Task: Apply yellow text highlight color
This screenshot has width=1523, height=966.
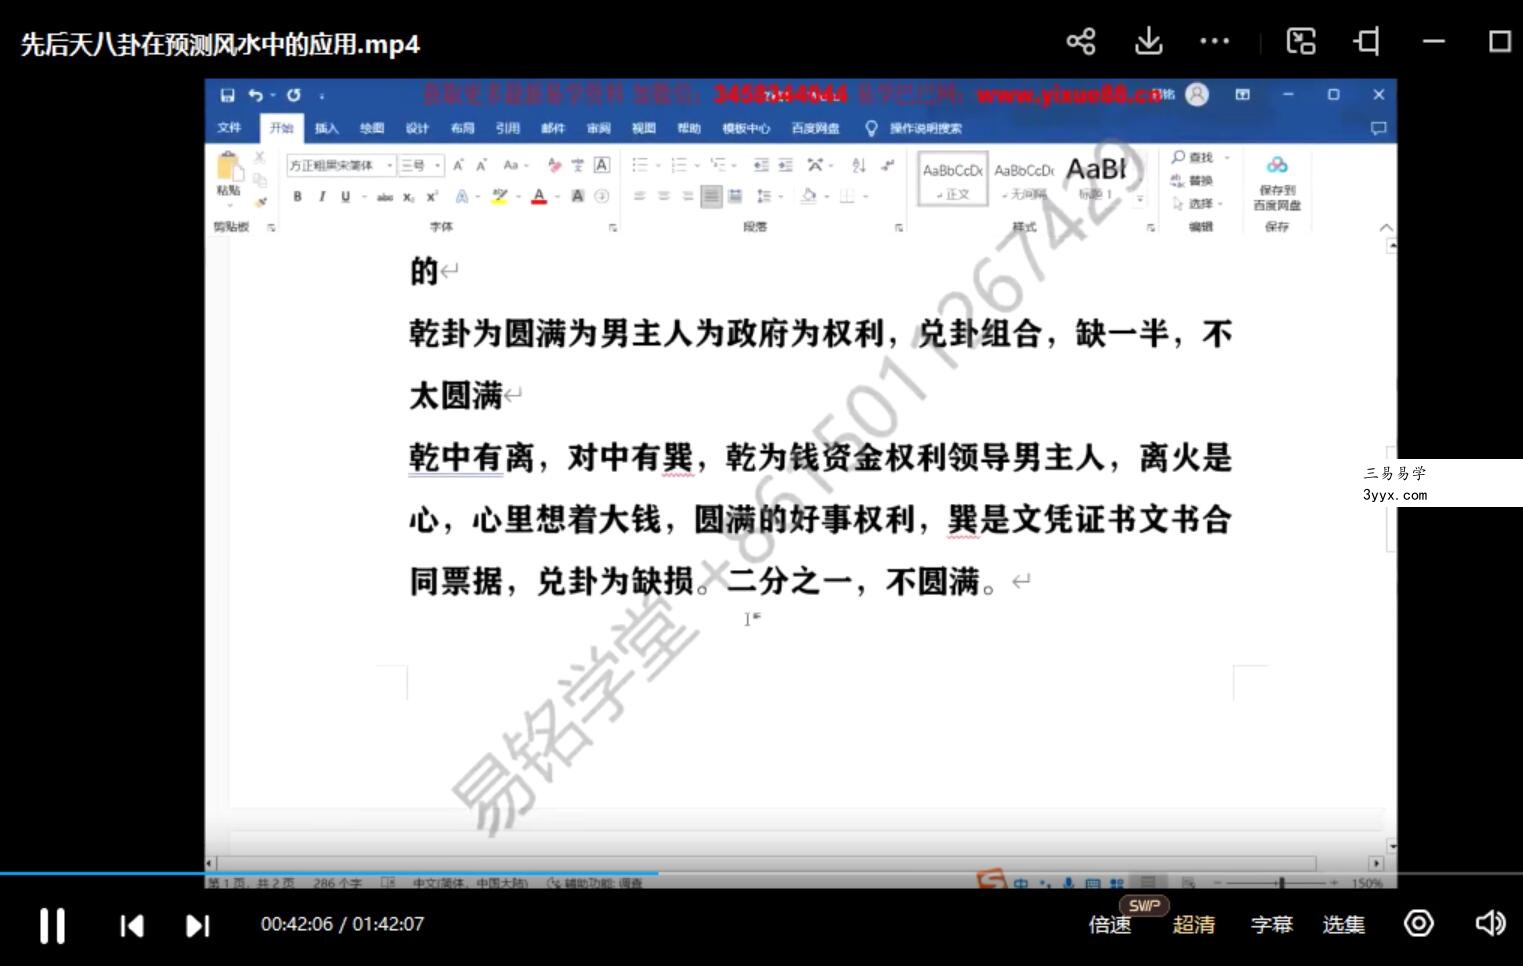Action: [499, 197]
